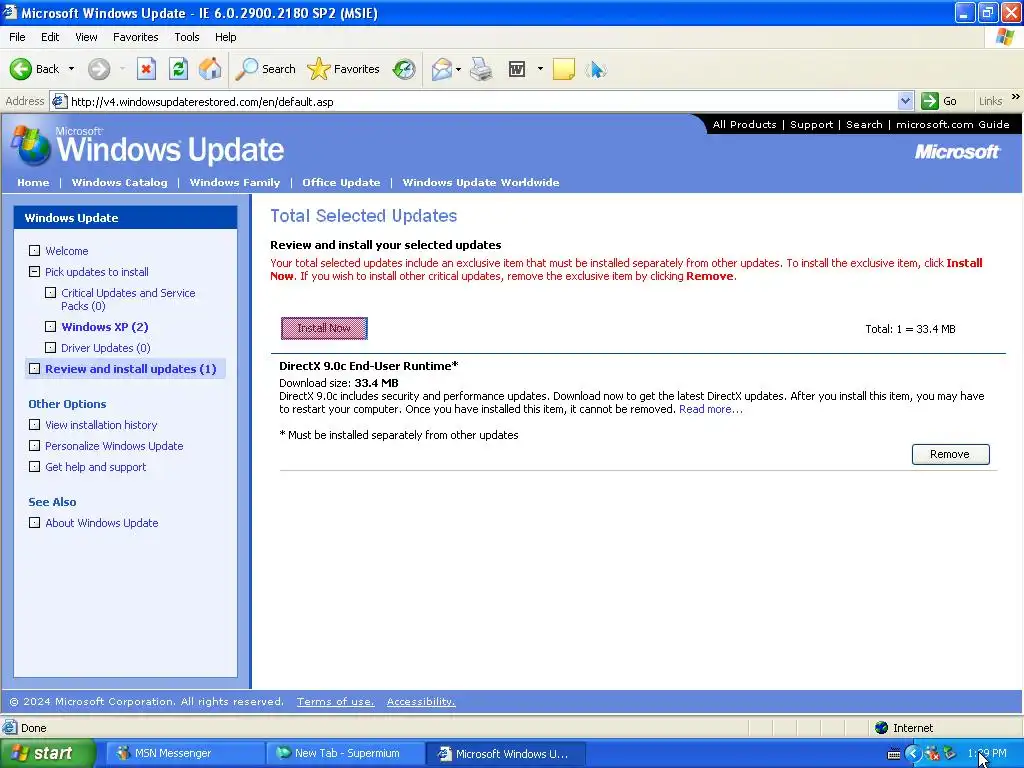Open the Read more link for DirectX
Screen dimensions: 1024x768
pos(711,409)
